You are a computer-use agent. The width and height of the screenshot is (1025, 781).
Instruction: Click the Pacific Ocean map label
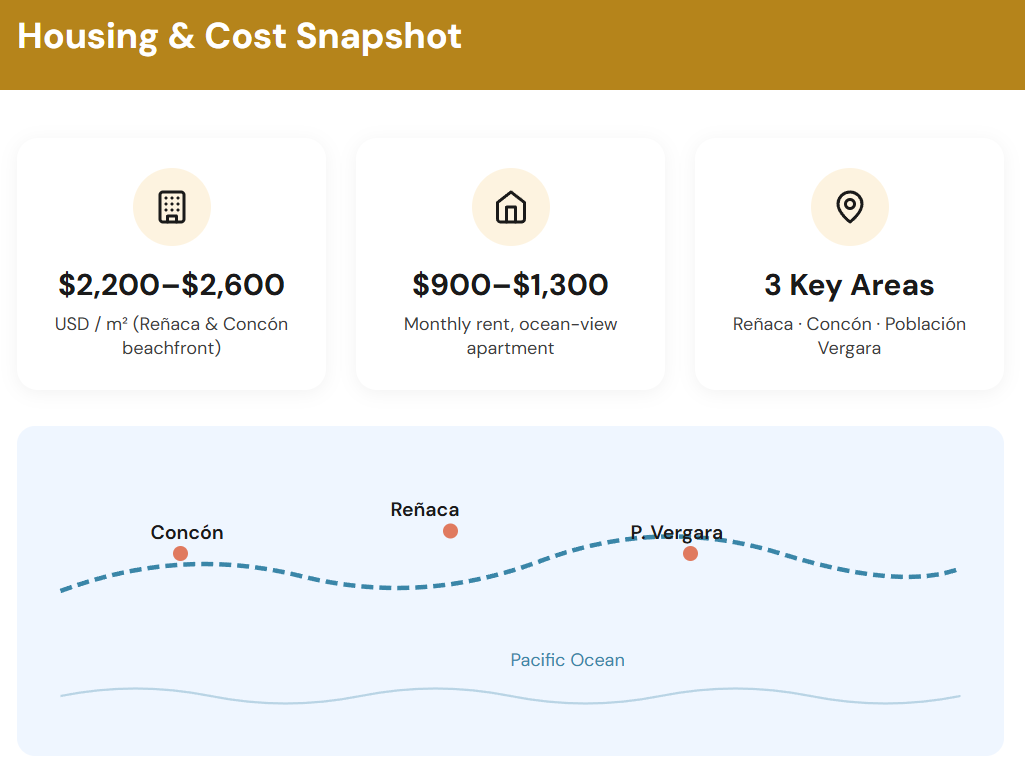pyautogui.click(x=567, y=660)
